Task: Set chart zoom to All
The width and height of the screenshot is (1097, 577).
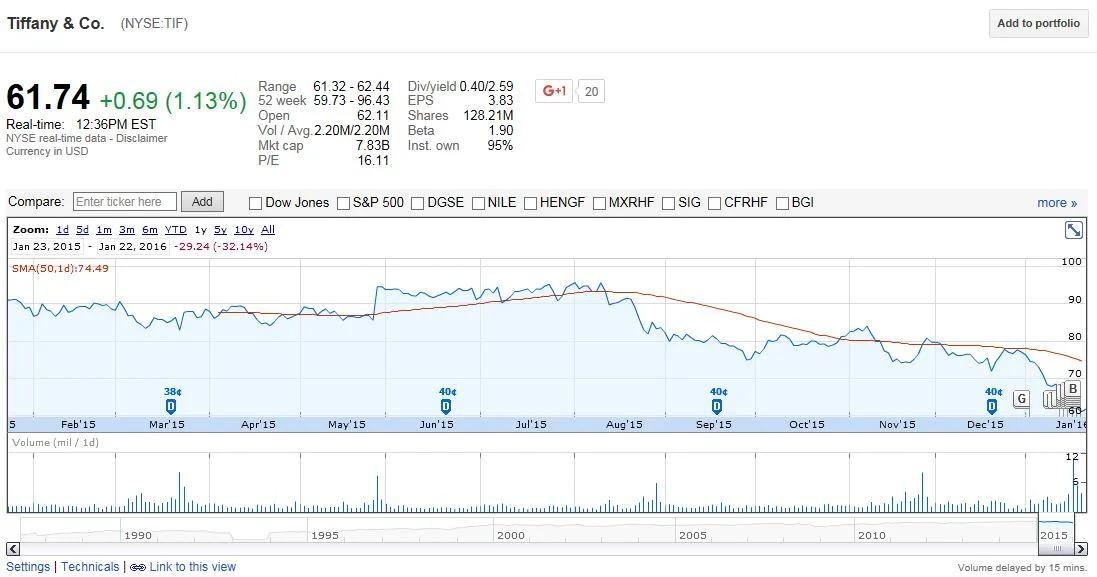Action: [268, 229]
